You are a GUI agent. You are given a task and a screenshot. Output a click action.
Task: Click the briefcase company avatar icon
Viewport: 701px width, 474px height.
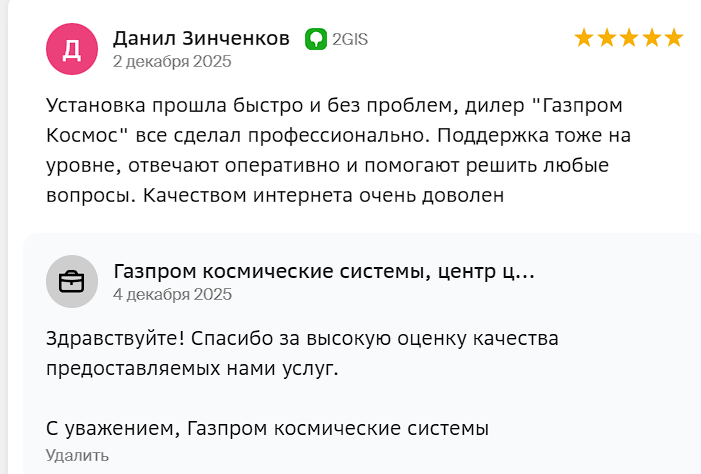coord(71,281)
